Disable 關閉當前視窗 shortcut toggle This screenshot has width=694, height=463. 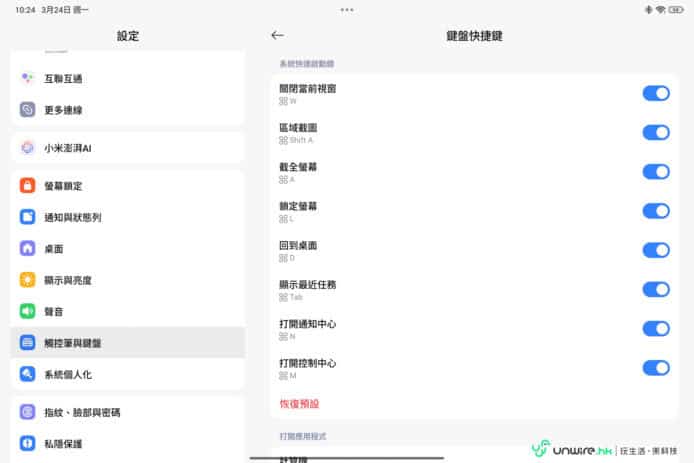pyautogui.click(x=655, y=93)
